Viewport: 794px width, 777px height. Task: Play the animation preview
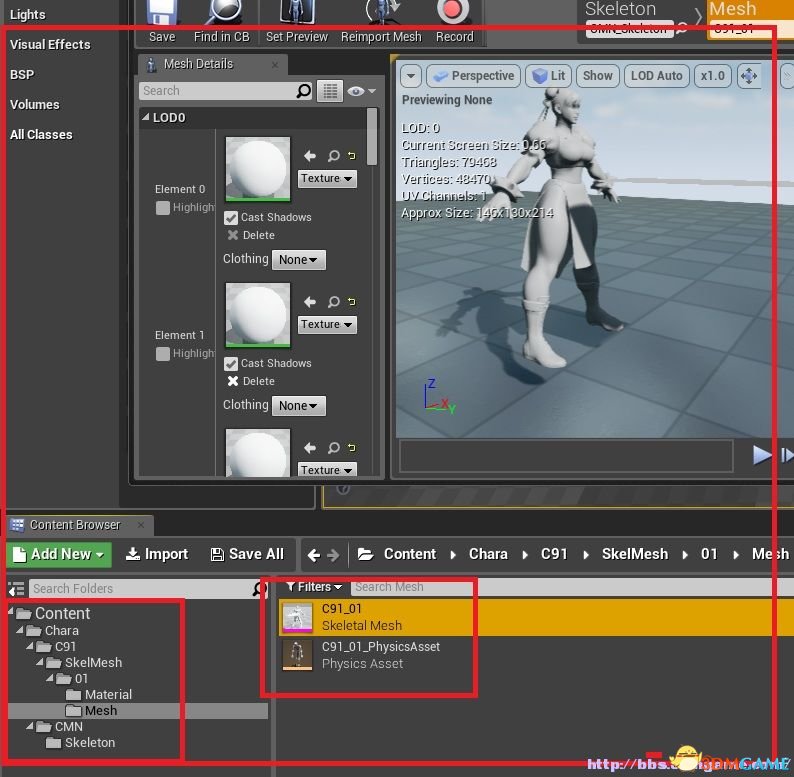click(762, 455)
